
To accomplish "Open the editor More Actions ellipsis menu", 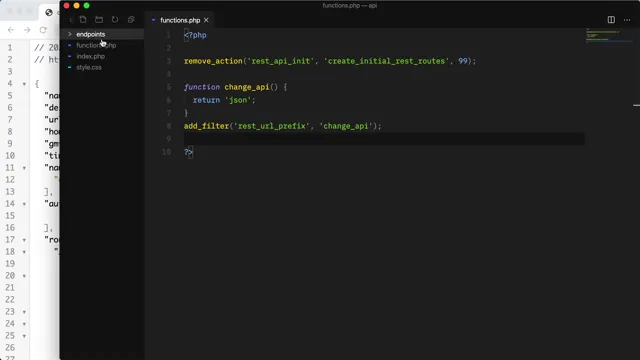I will tap(627, 20).
